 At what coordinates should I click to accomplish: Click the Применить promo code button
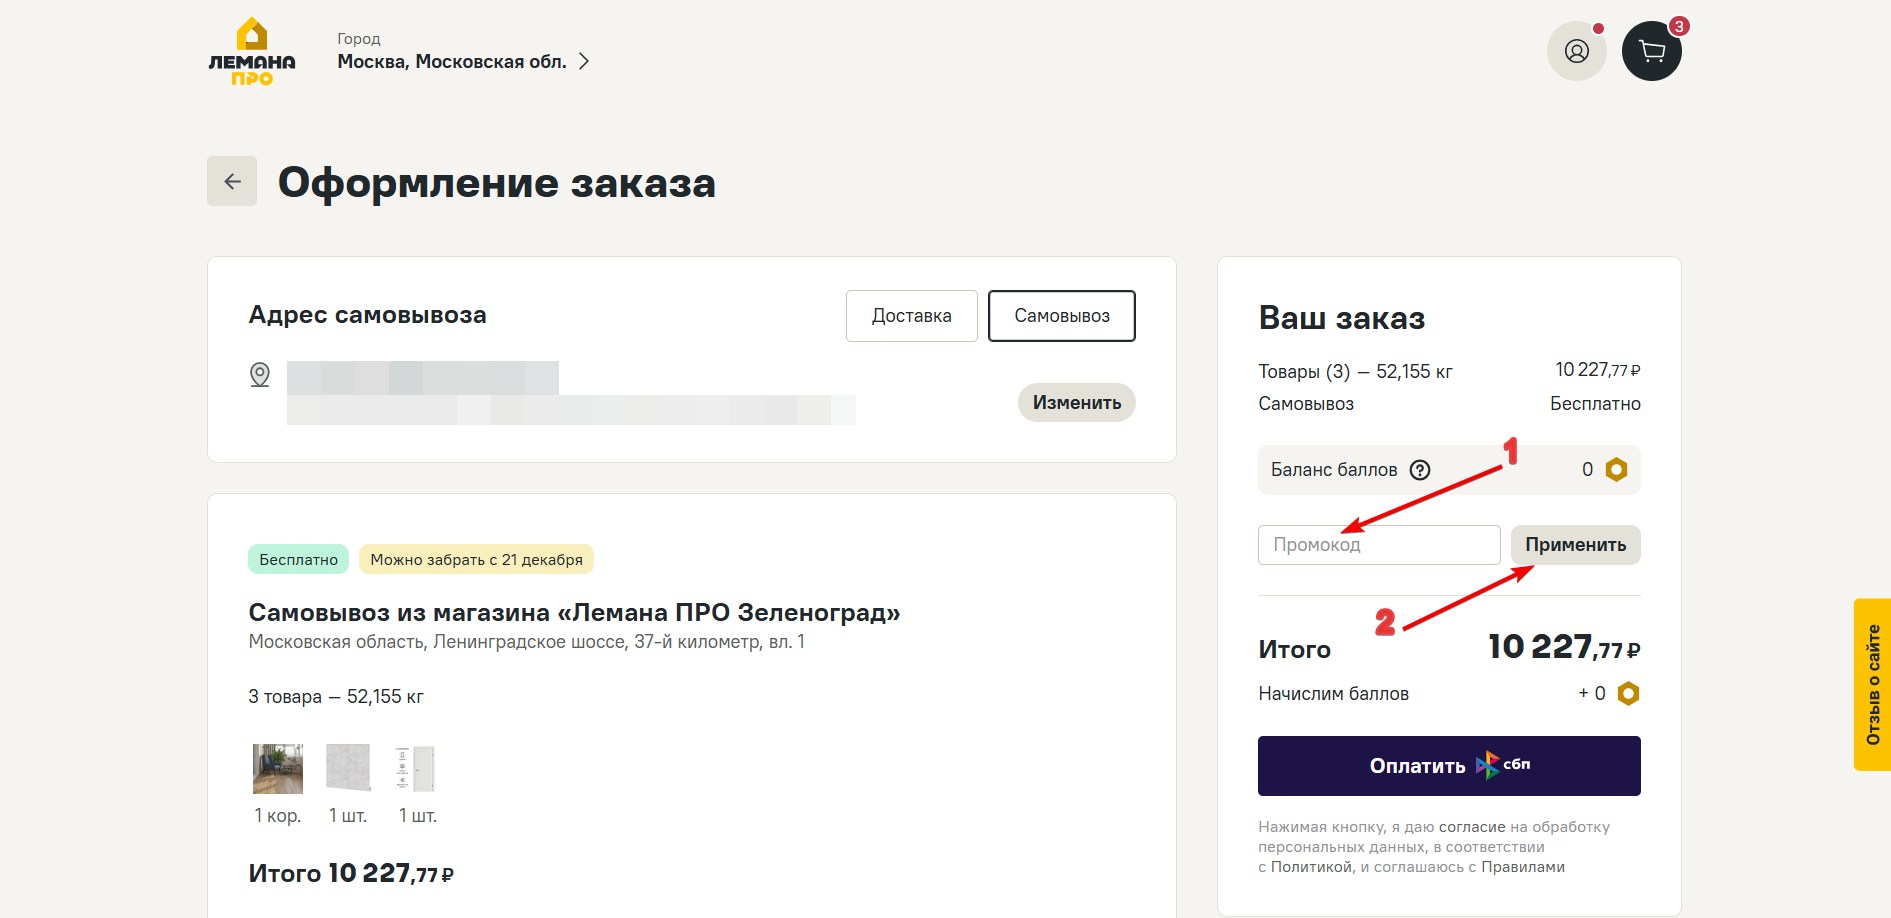point(1575,545)
